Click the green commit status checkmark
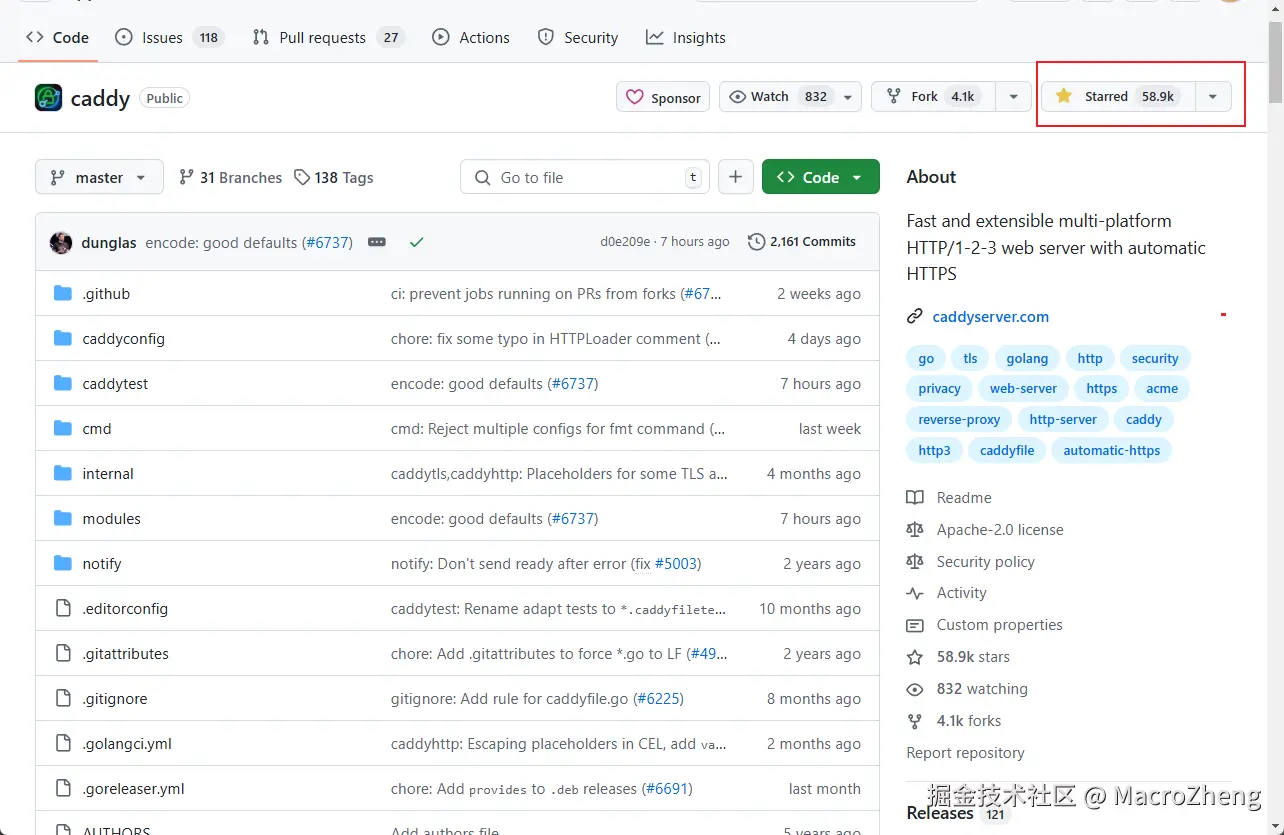The width and height of the screenshot is (1284, 835). click(x=417, y=242)
